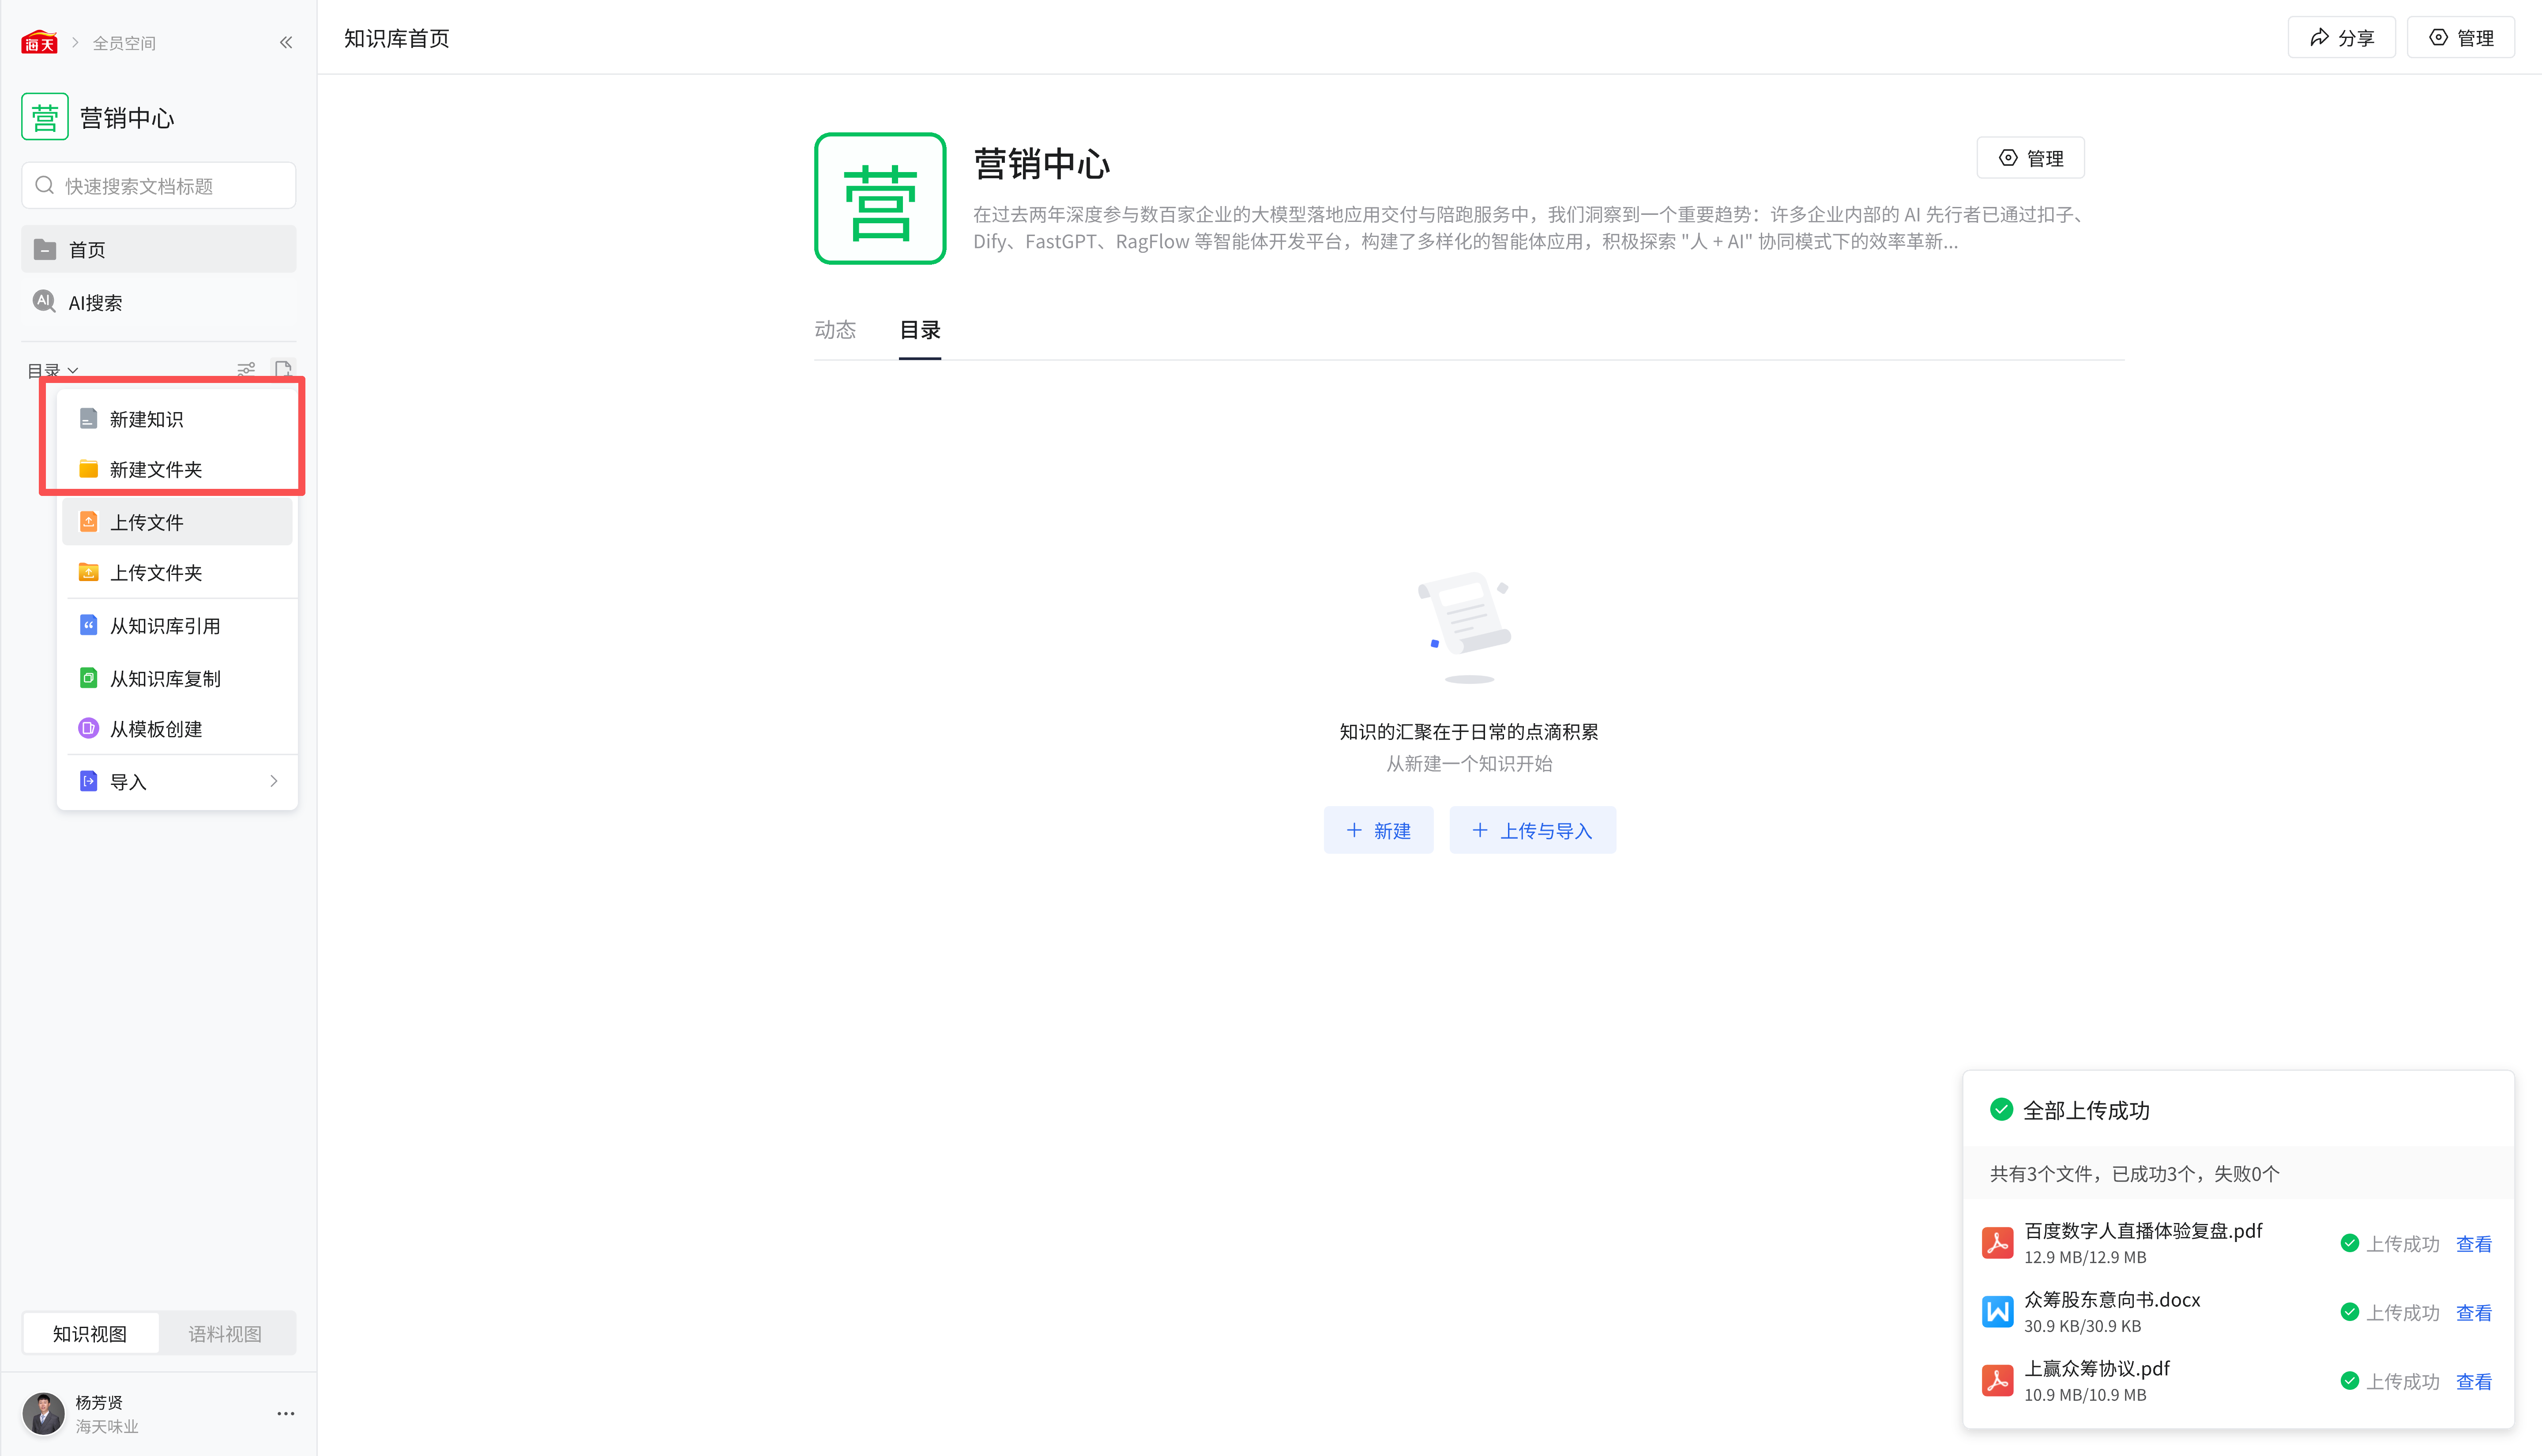
Task: Switch to 语料视图 view
Action: tap(225, 1333)
